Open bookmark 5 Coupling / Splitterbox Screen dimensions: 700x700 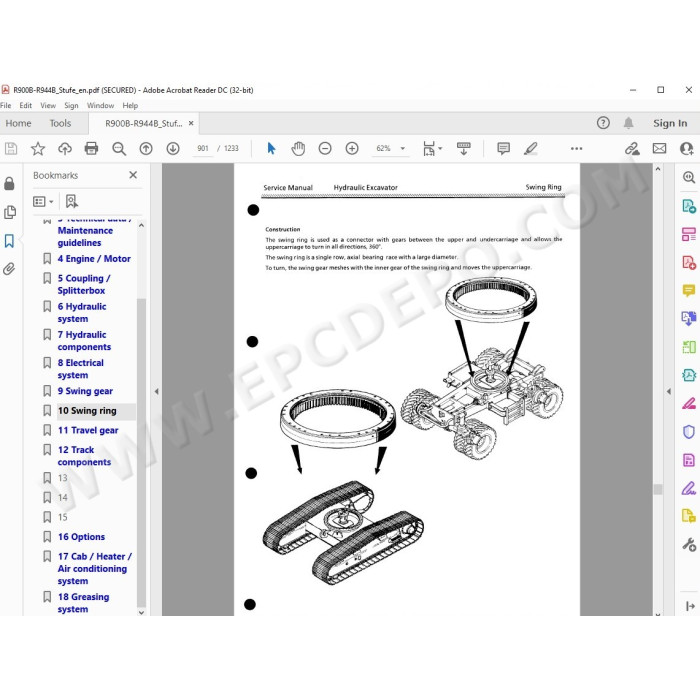coord(83,284)
